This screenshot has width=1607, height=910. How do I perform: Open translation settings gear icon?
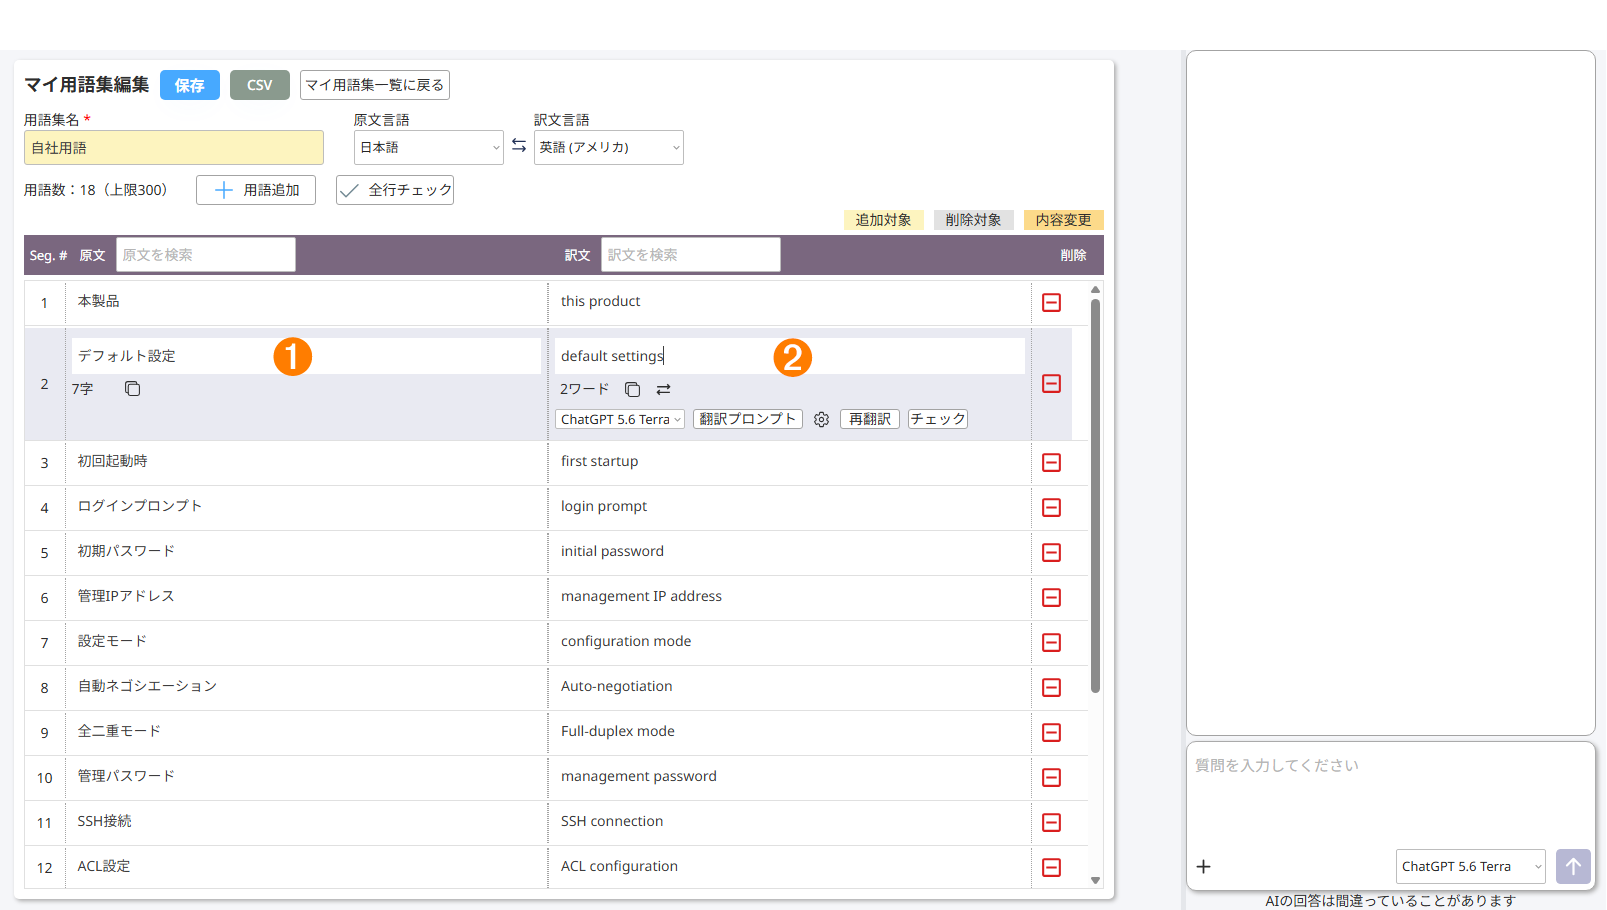(821, 420)
